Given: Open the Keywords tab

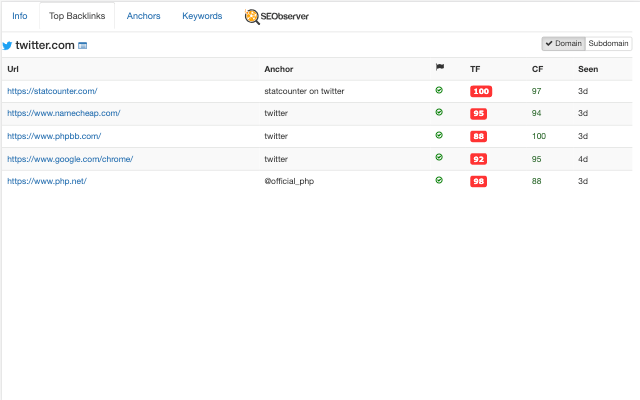Looking at the screenshot, I should 202,16.
